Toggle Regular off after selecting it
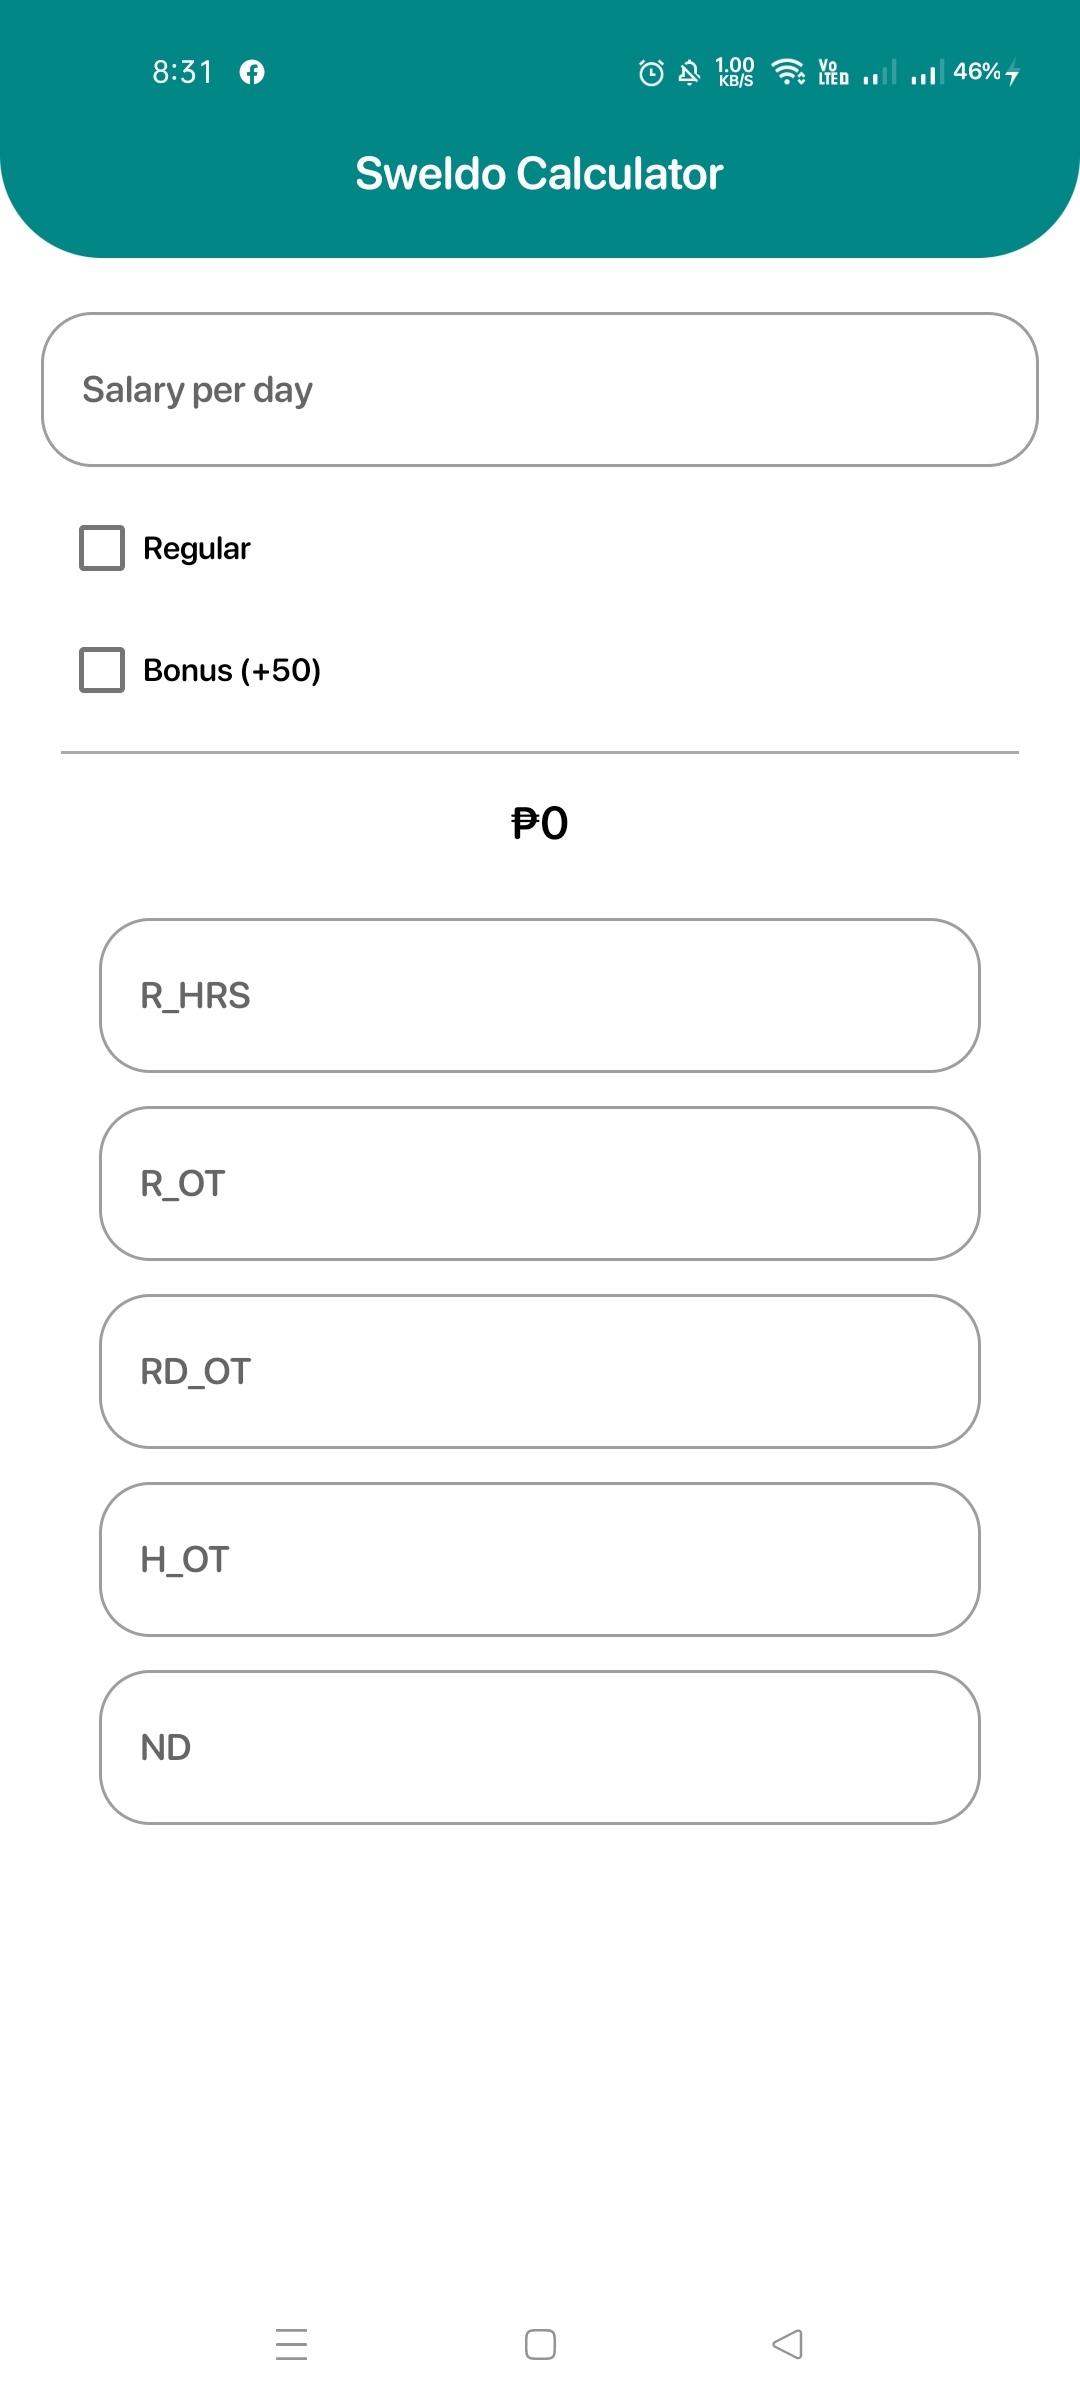1080x2400 pixels. click(101, 547)
